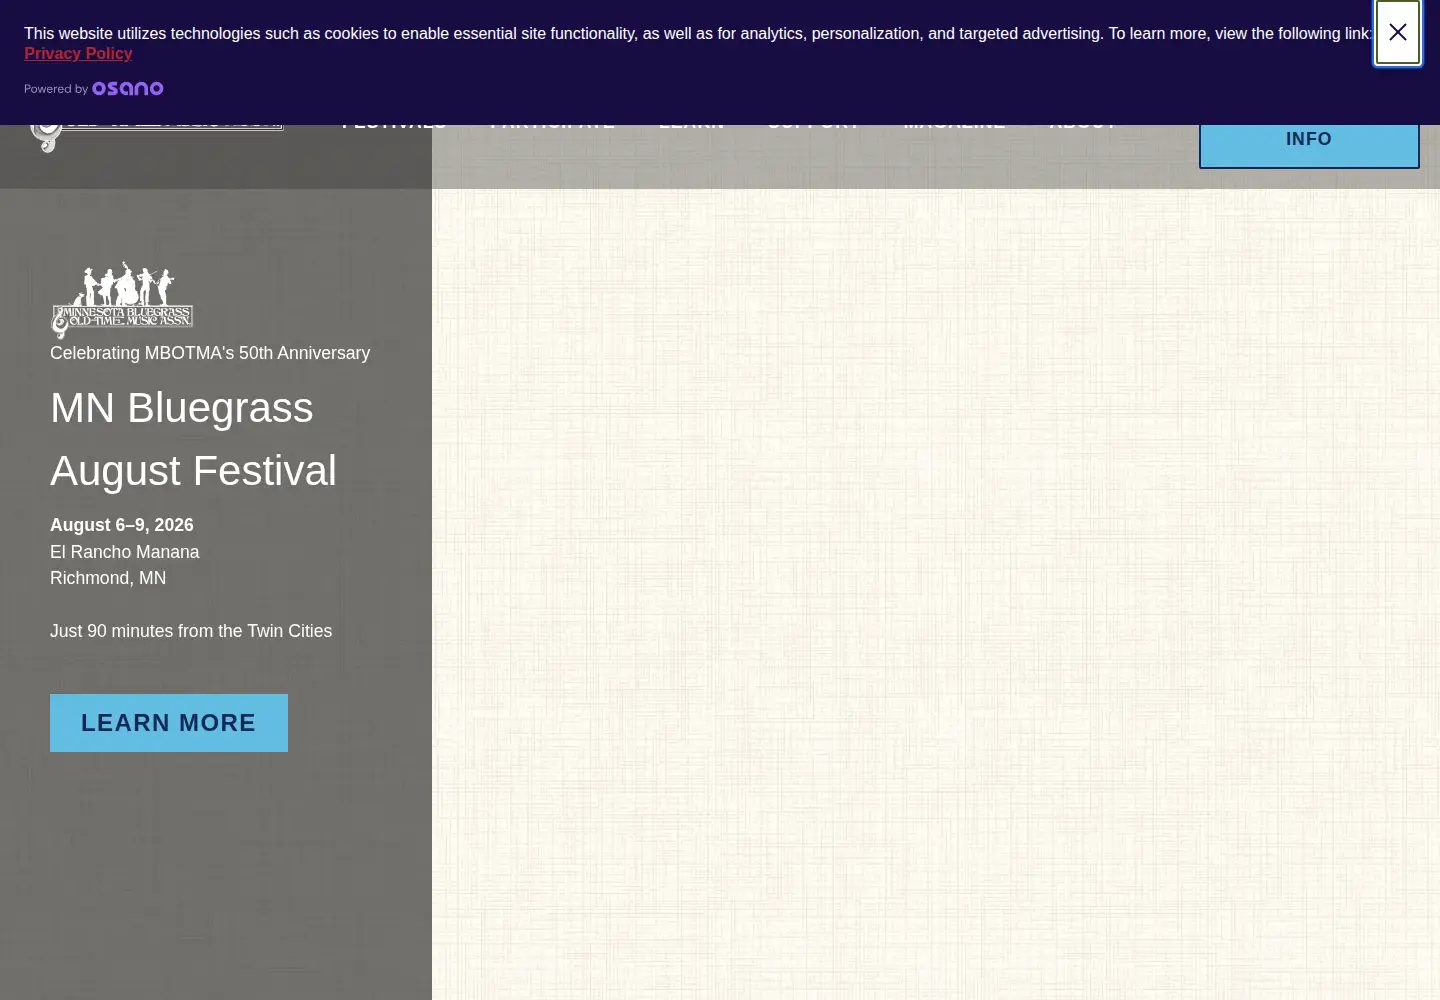
Task: Dismiss the cookie banner with the X
Action: coord(1397,32)
